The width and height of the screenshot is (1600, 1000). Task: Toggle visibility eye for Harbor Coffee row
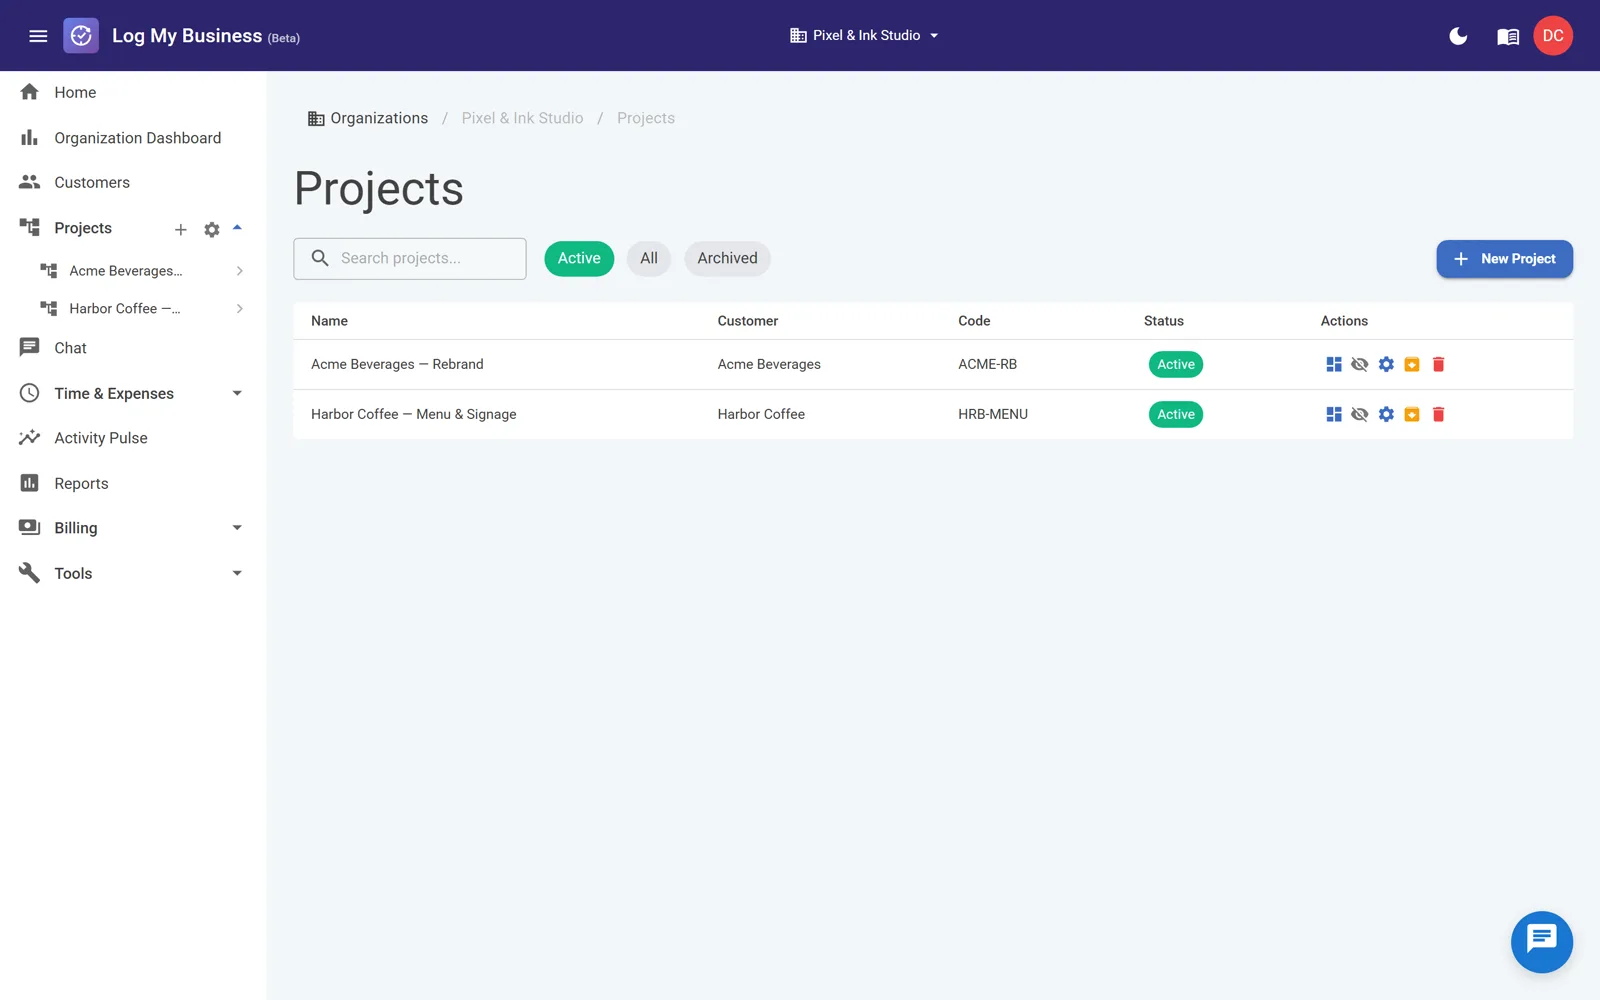point(1359,414)
